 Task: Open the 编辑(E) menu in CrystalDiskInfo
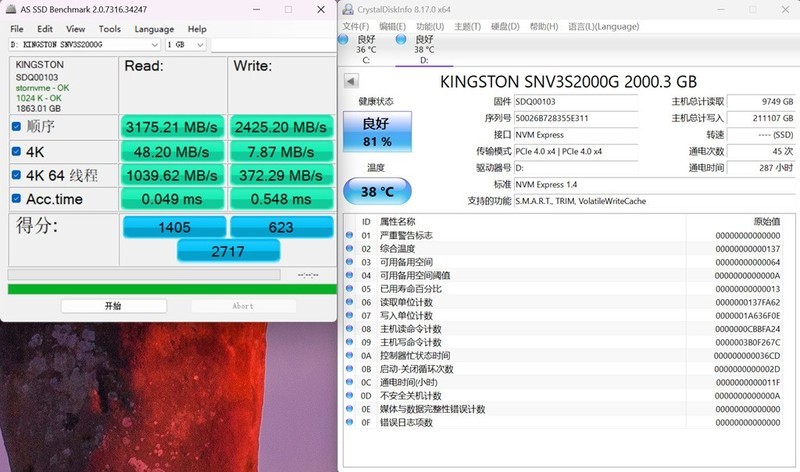(392, 27)
